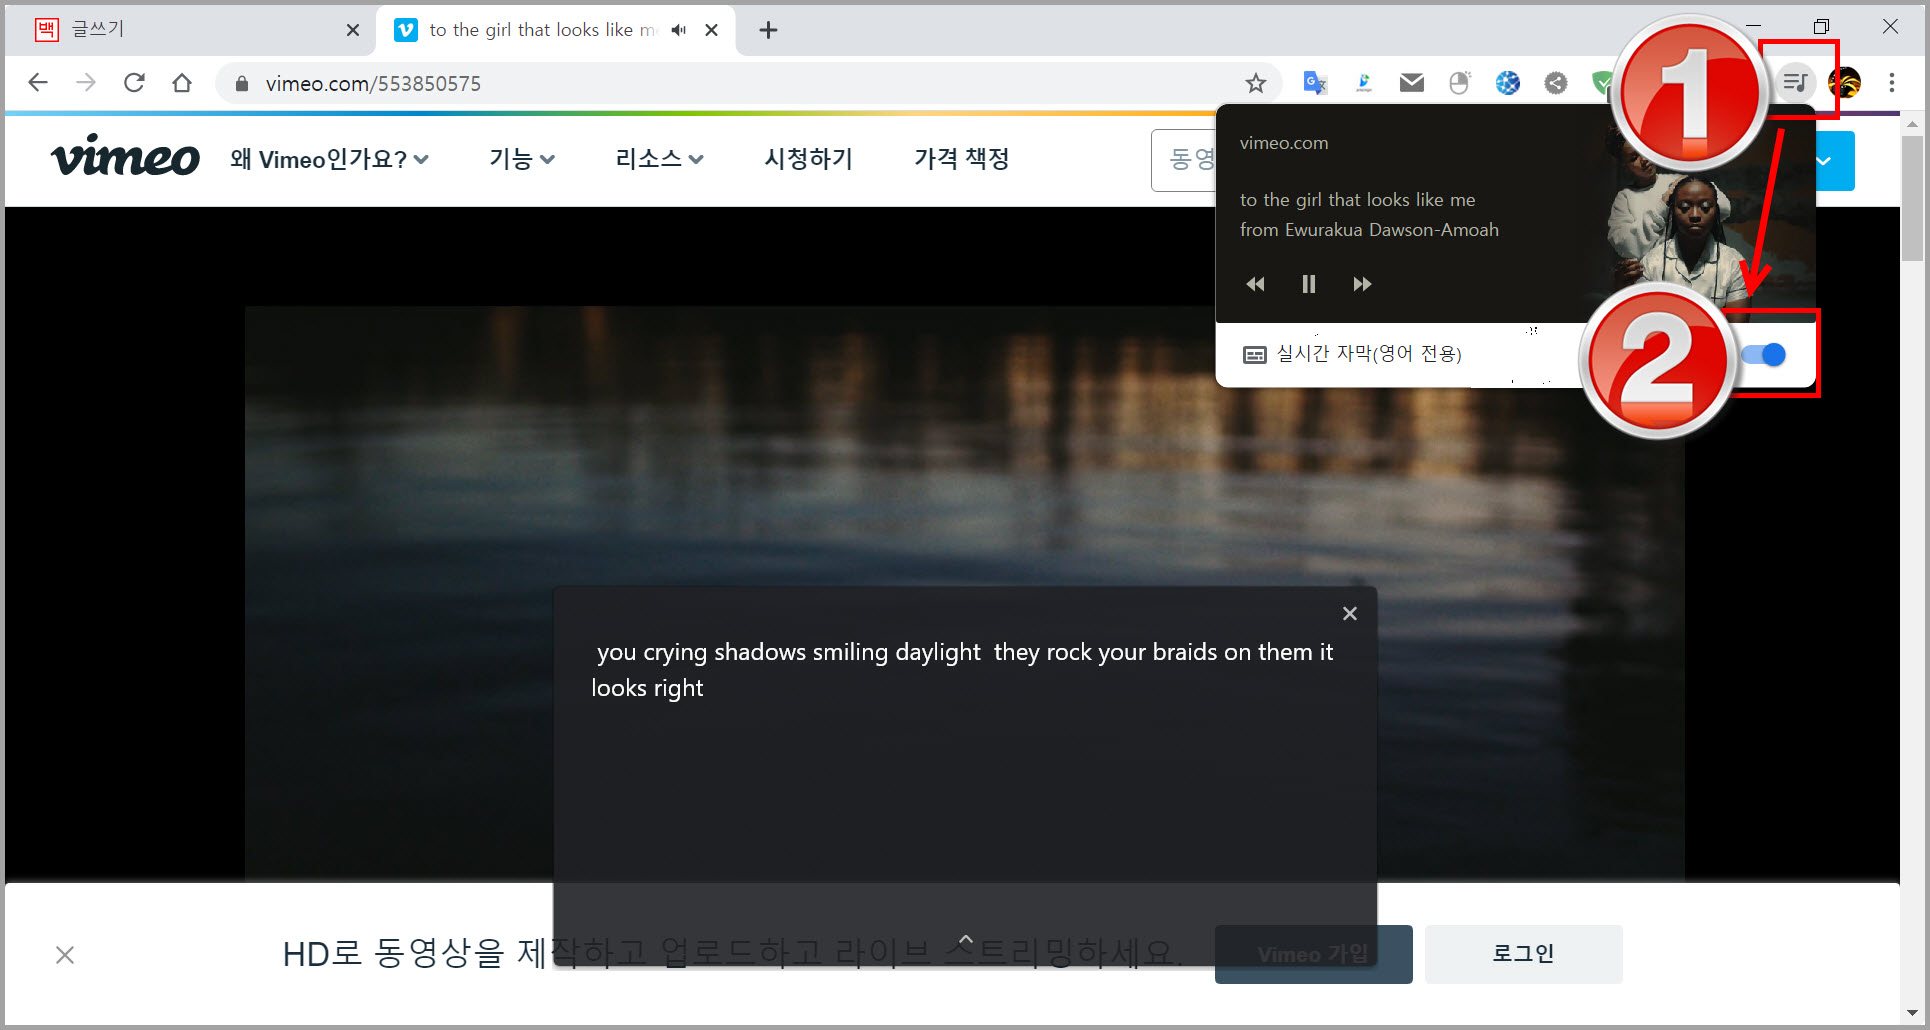
Task: Click the Vimeo search field
Action: [x=1184, y=160]
